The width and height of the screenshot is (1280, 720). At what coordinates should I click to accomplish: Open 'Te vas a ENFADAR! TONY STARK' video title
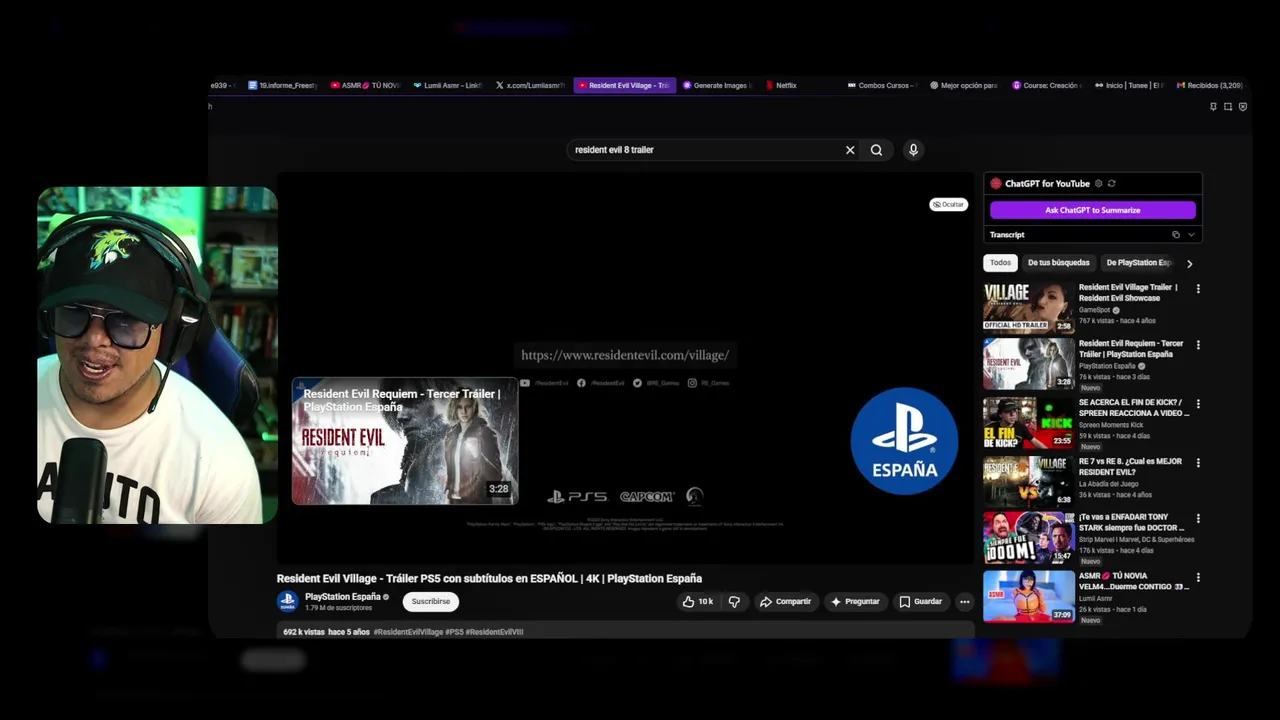click(1131, 522)
